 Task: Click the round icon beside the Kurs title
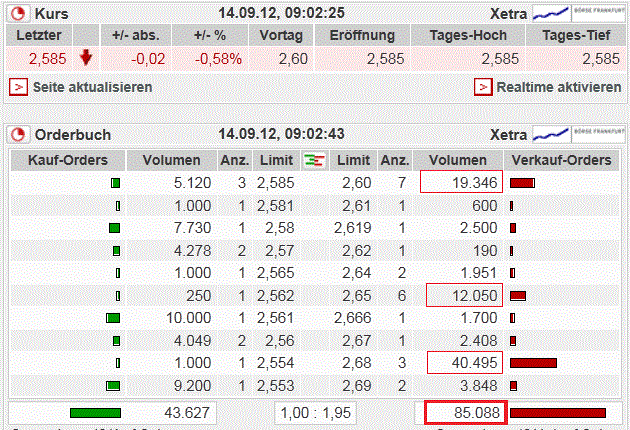pos(19,14)
